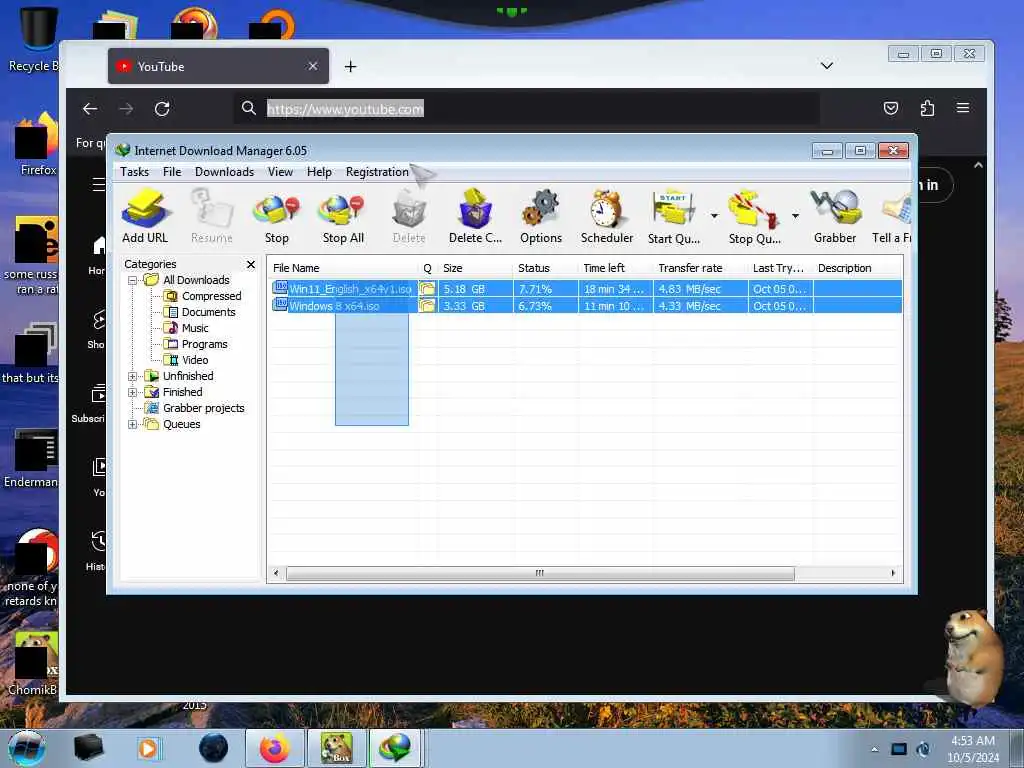
Task: Click the horizontal scrollbar thumb of the download list
Action: click(x=540, y=573)
